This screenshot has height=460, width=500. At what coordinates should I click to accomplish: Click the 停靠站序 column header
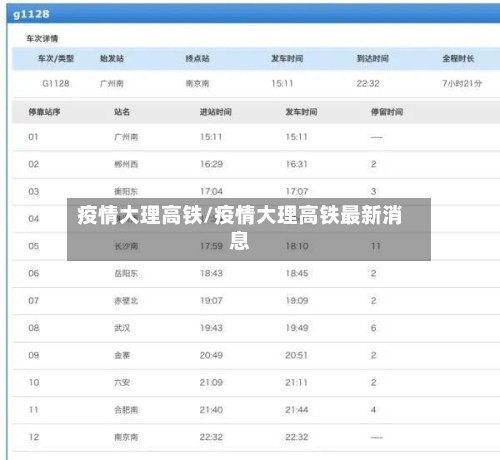(x=44, y=112)
